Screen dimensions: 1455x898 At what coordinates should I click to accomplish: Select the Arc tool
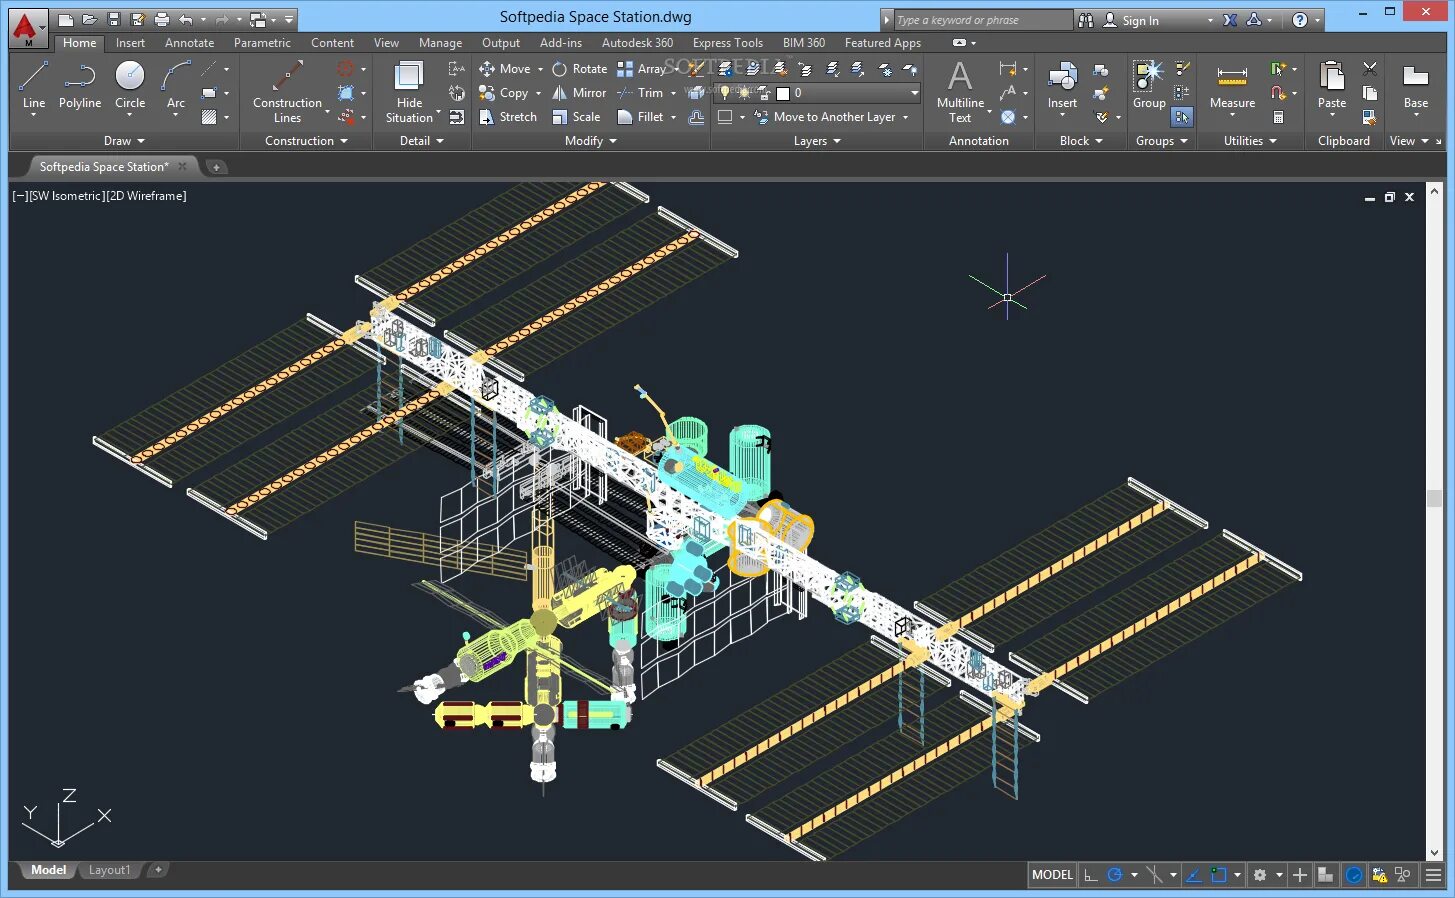176,86
